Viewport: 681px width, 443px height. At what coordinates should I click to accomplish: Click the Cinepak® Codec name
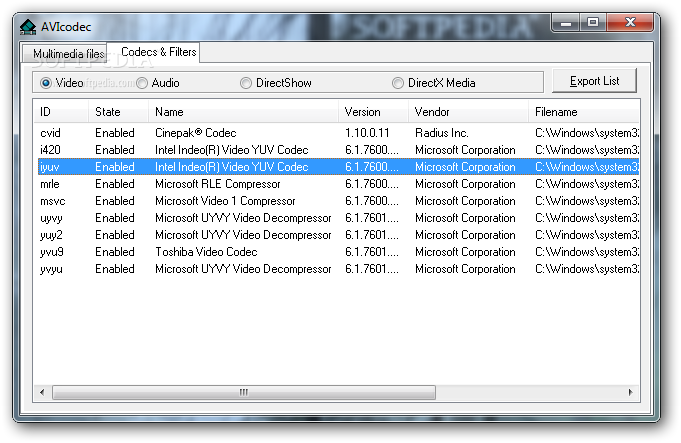(x=195, y=133)
